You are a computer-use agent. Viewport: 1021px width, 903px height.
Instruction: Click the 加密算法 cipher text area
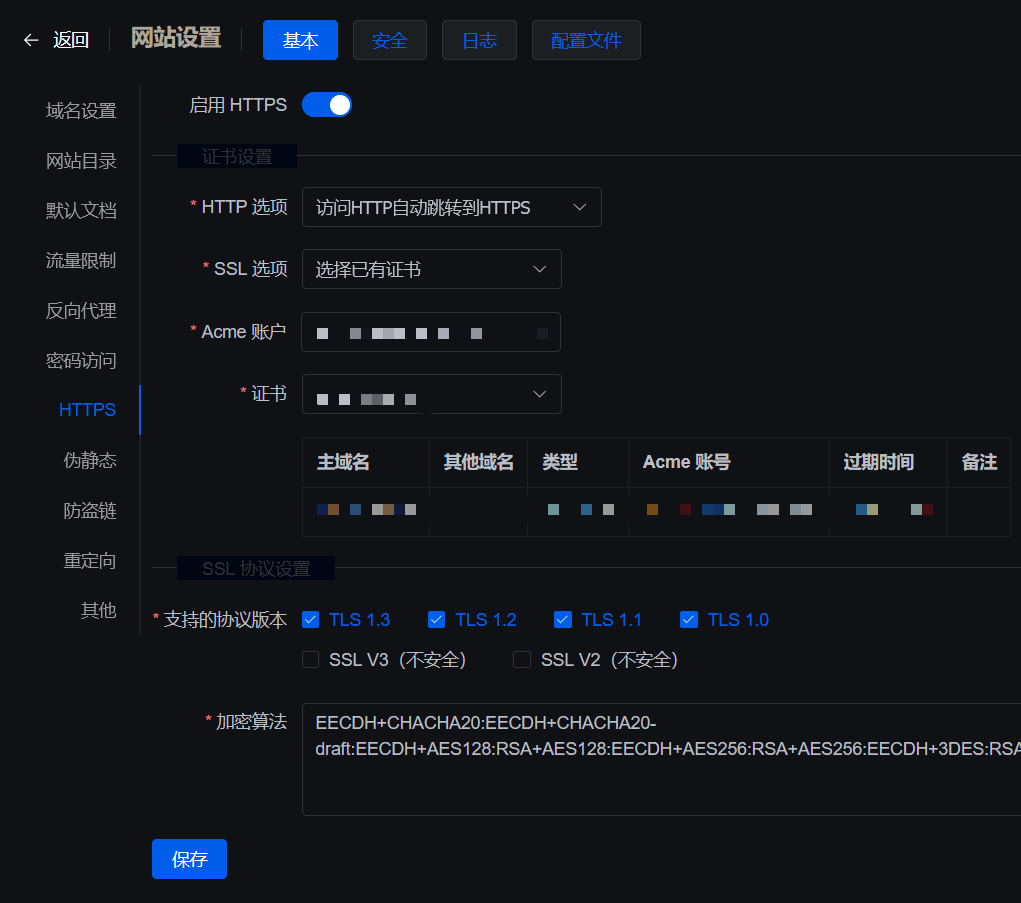coord(660,760)
